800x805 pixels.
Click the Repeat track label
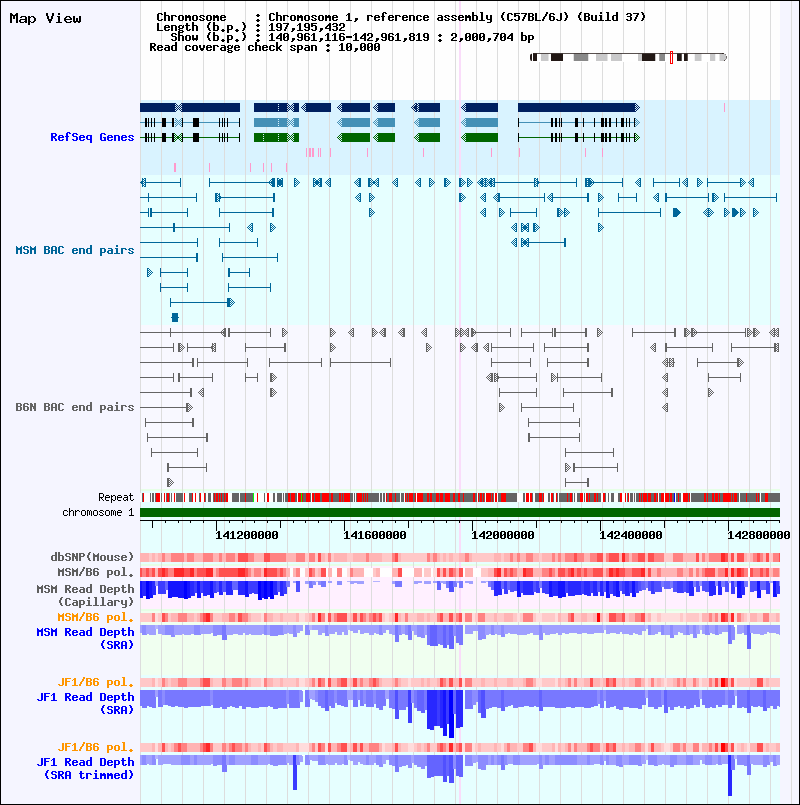pos(116,497)
